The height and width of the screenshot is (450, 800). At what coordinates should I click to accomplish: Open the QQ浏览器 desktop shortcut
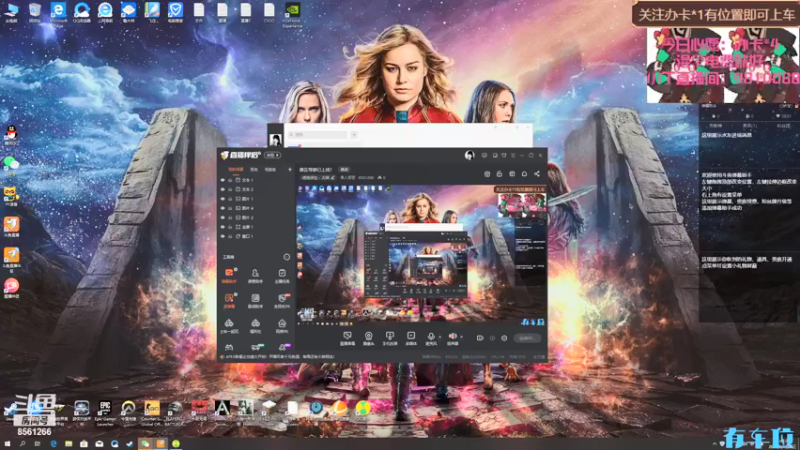click(x=82, y=13)
